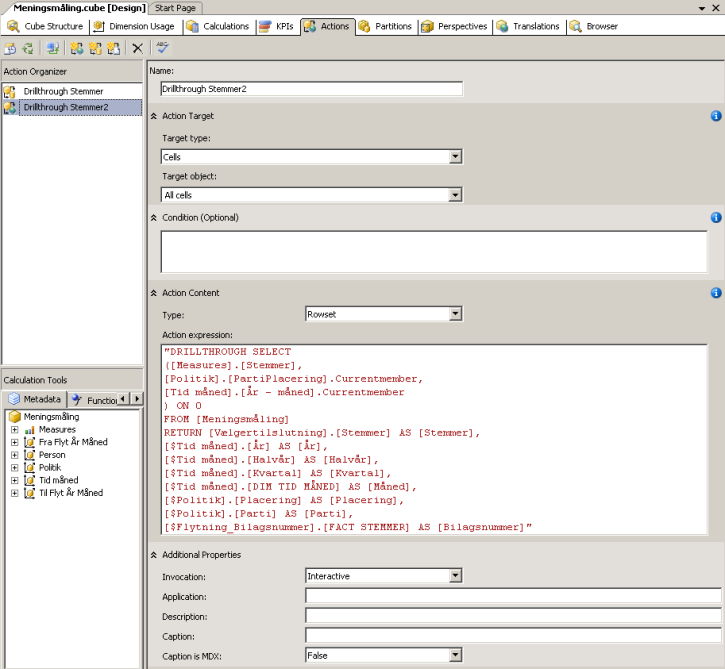Click the Caption input field

[513, 636]
